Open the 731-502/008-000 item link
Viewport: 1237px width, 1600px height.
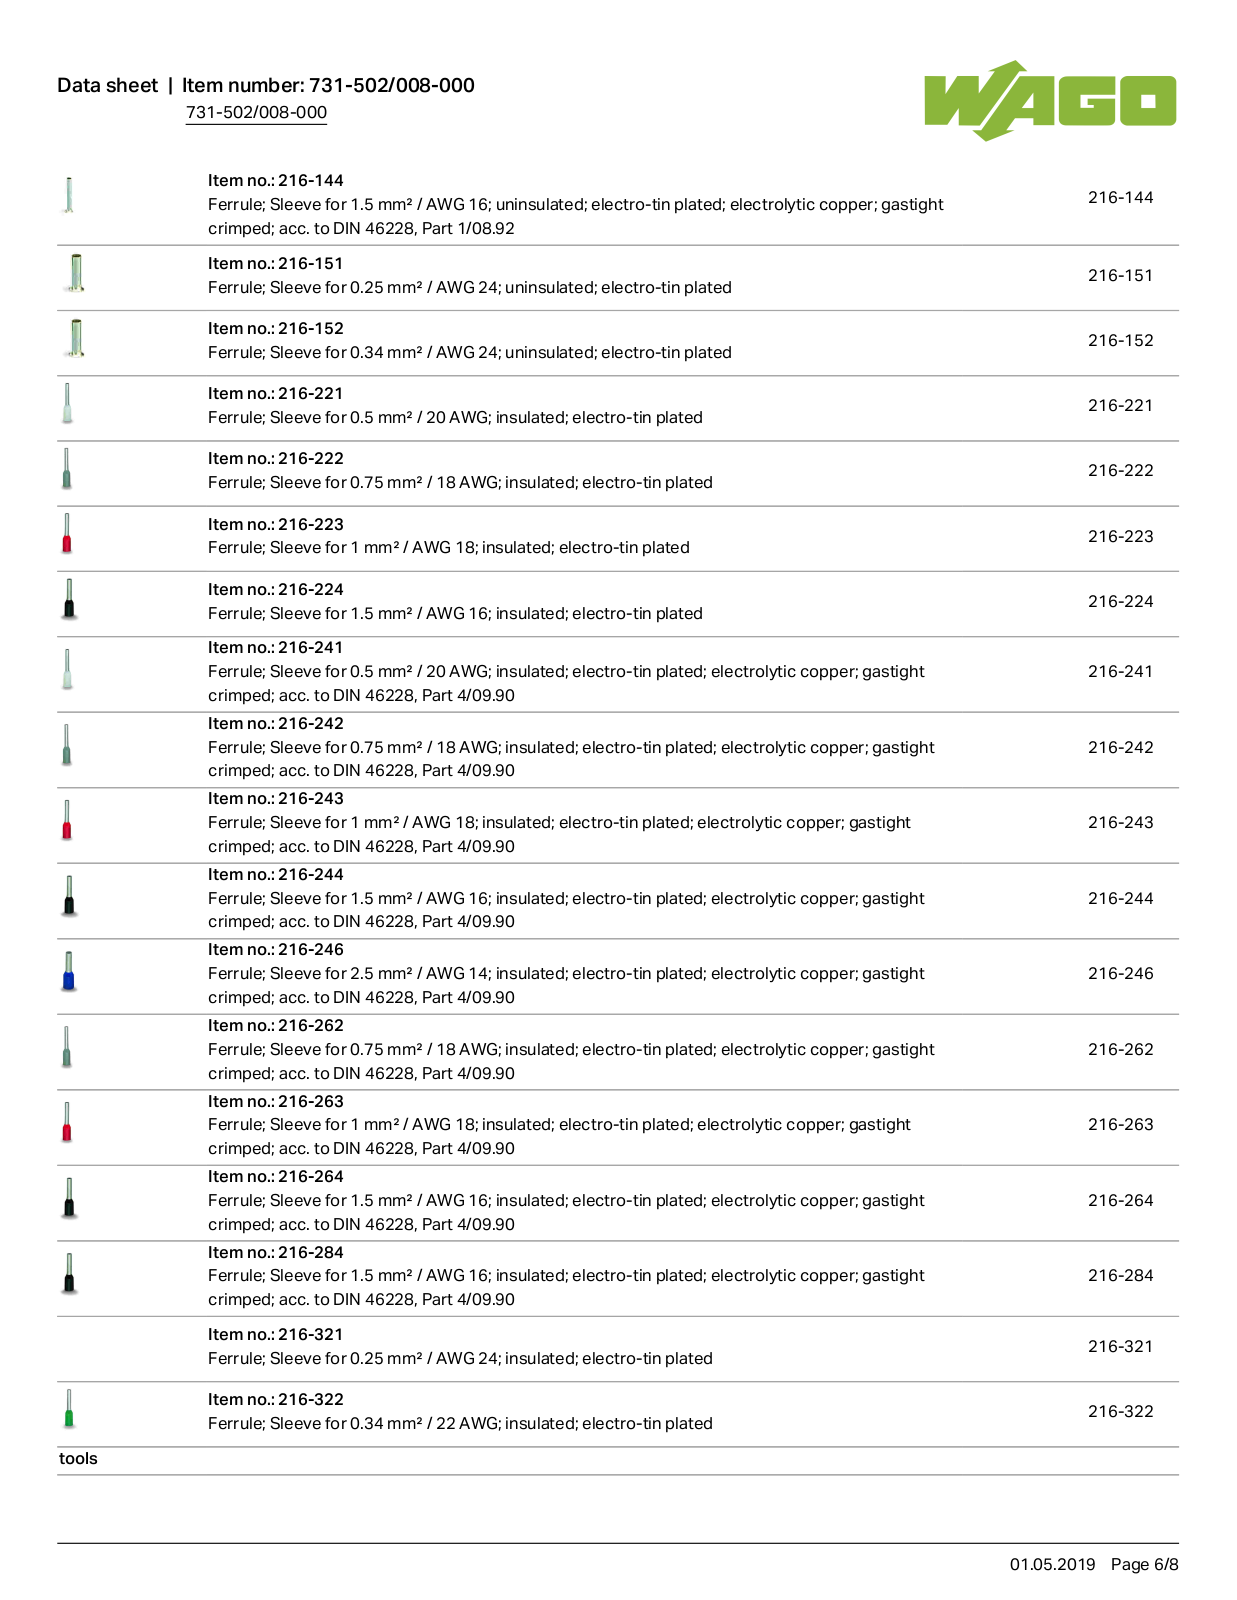[x=256, y=113]
